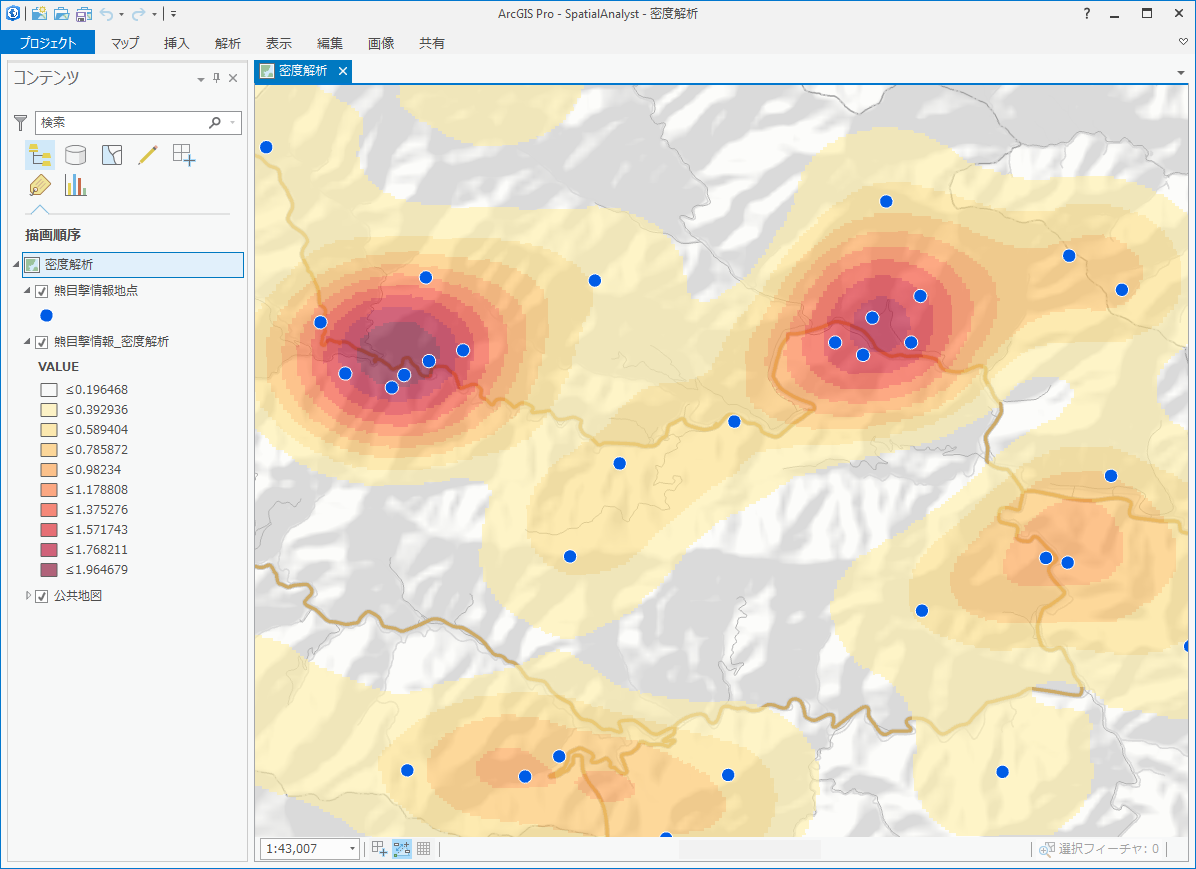Open the map scale dropdown showing 1:43,007

[x=355, y=848]
